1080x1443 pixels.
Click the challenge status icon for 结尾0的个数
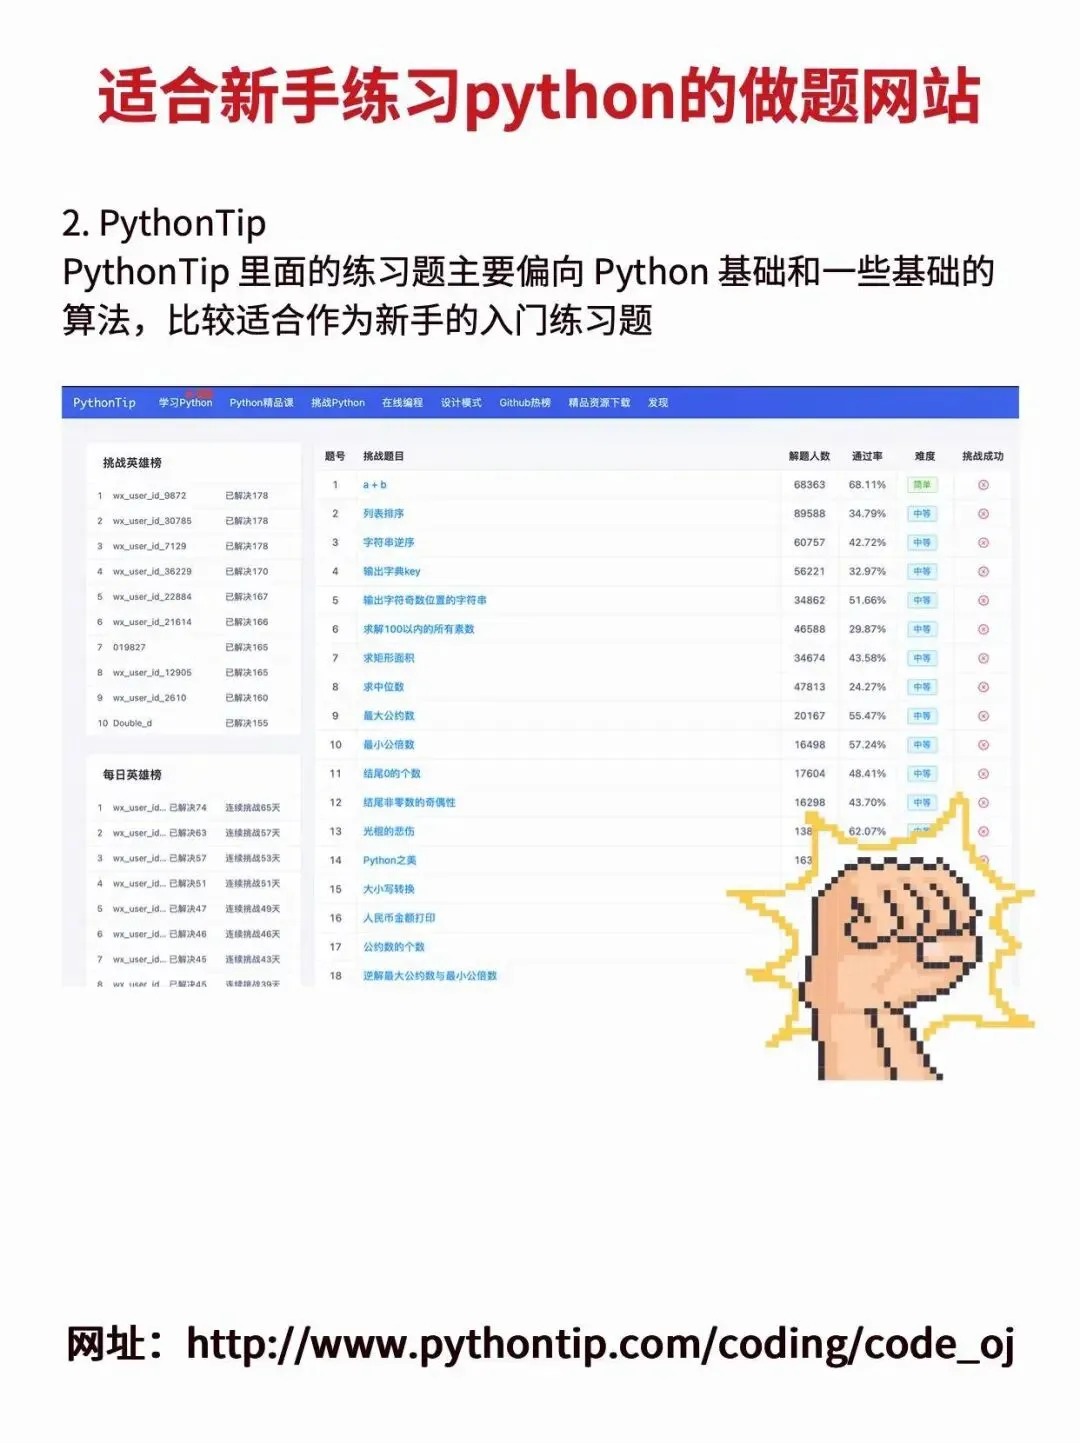pos(983,775)
